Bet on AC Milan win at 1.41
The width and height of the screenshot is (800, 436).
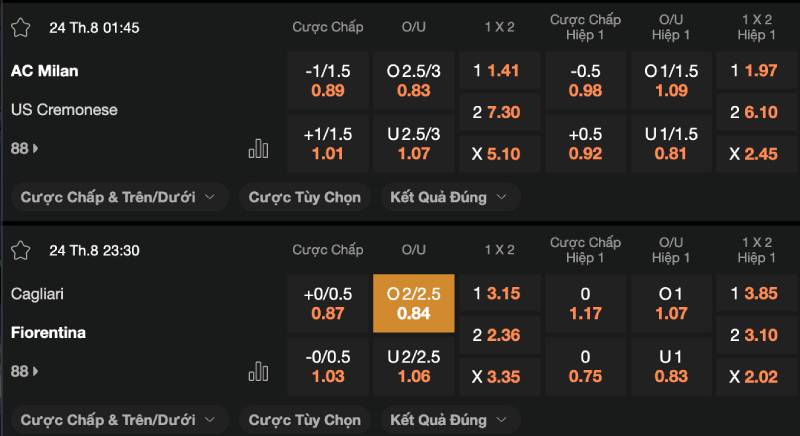[497, 70]
